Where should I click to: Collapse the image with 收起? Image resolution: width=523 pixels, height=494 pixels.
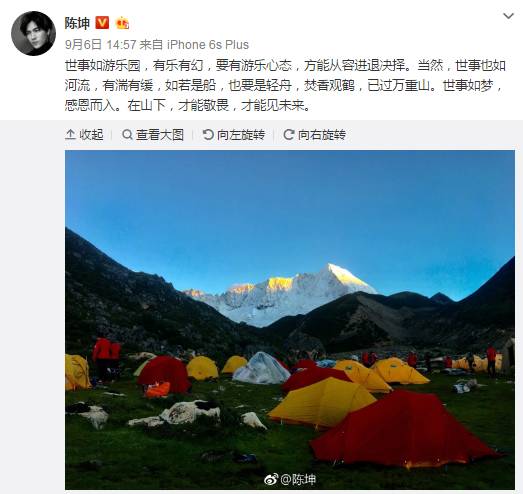coord(84,135)
